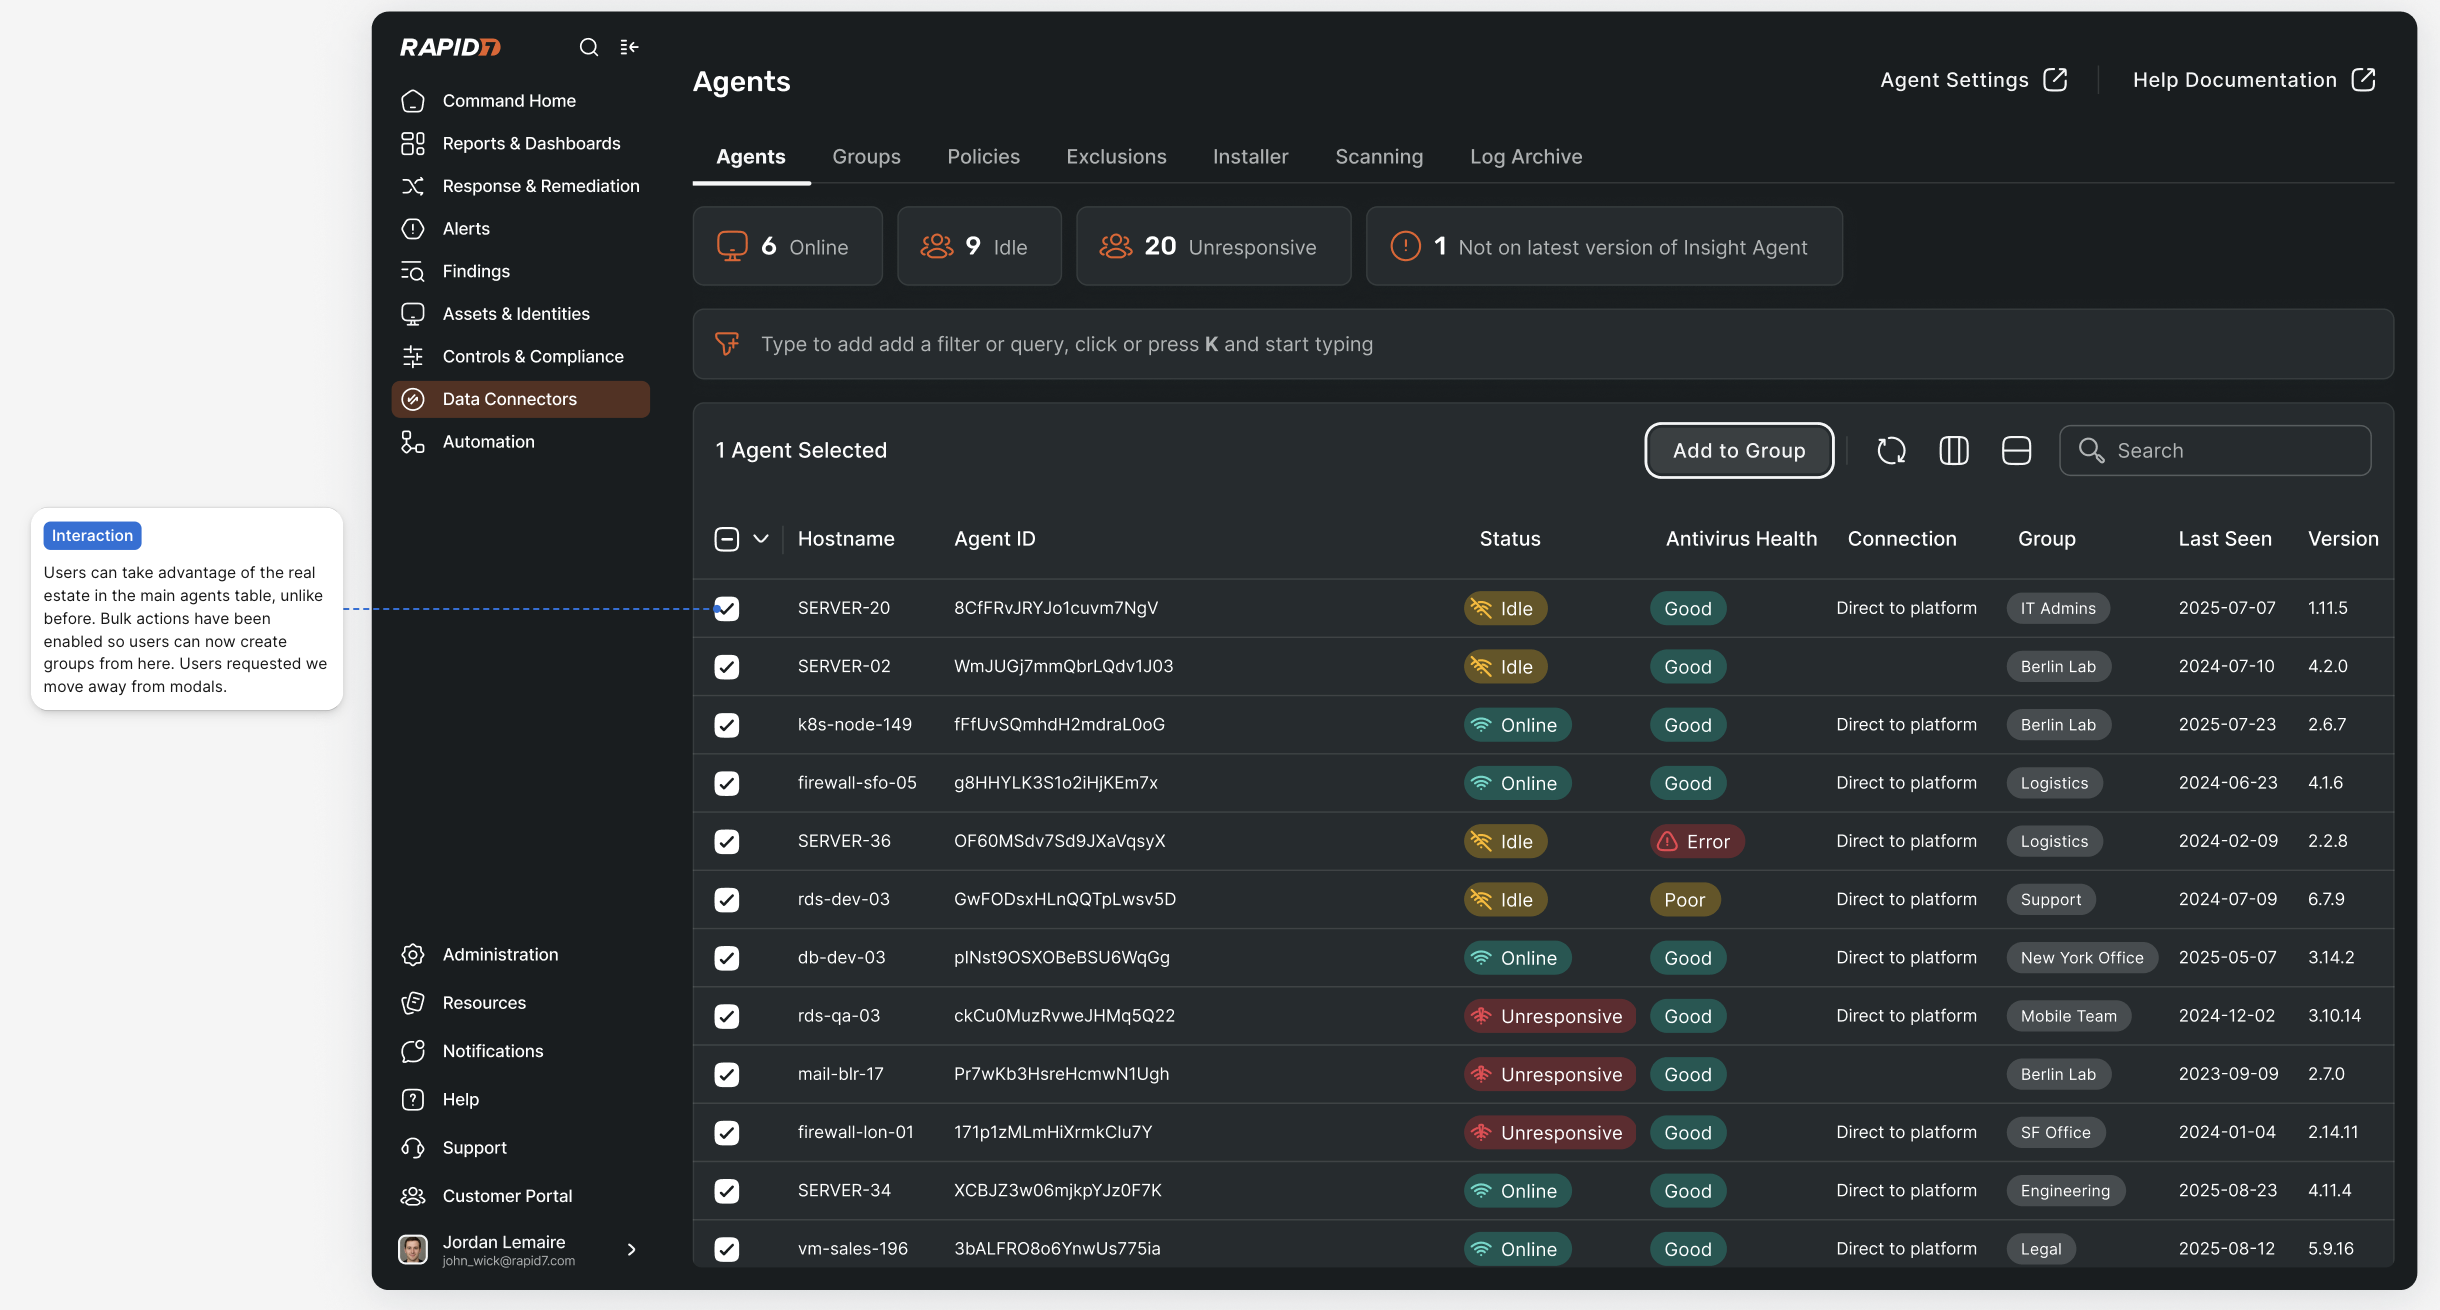The height and width of the screenshot is (1310, 2440).
Task: Click the agents table Search field
Action: 2215,451
